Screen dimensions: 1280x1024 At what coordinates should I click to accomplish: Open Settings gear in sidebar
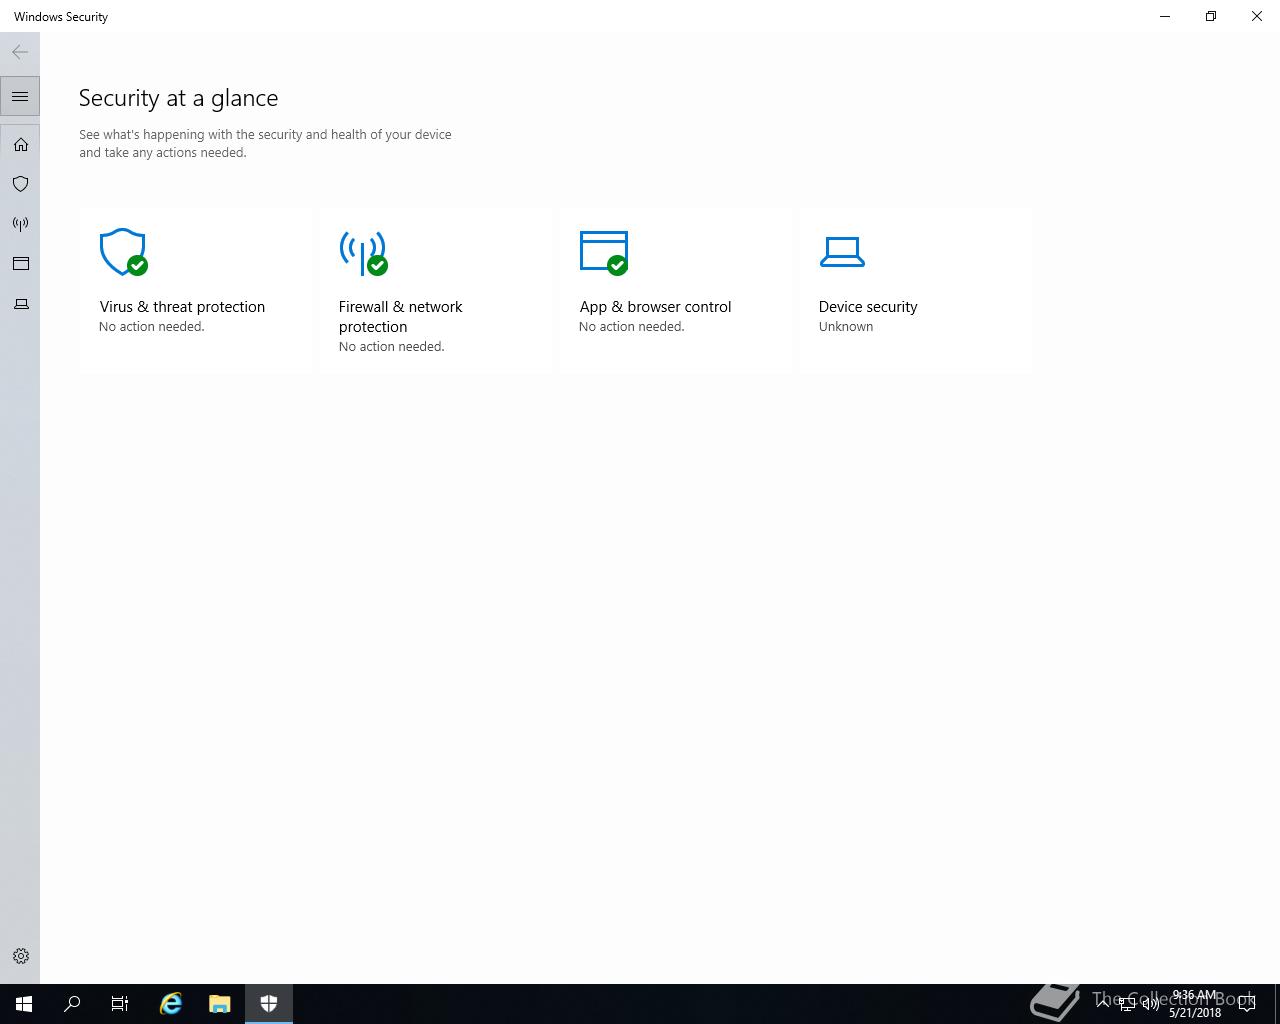[20, 956]
